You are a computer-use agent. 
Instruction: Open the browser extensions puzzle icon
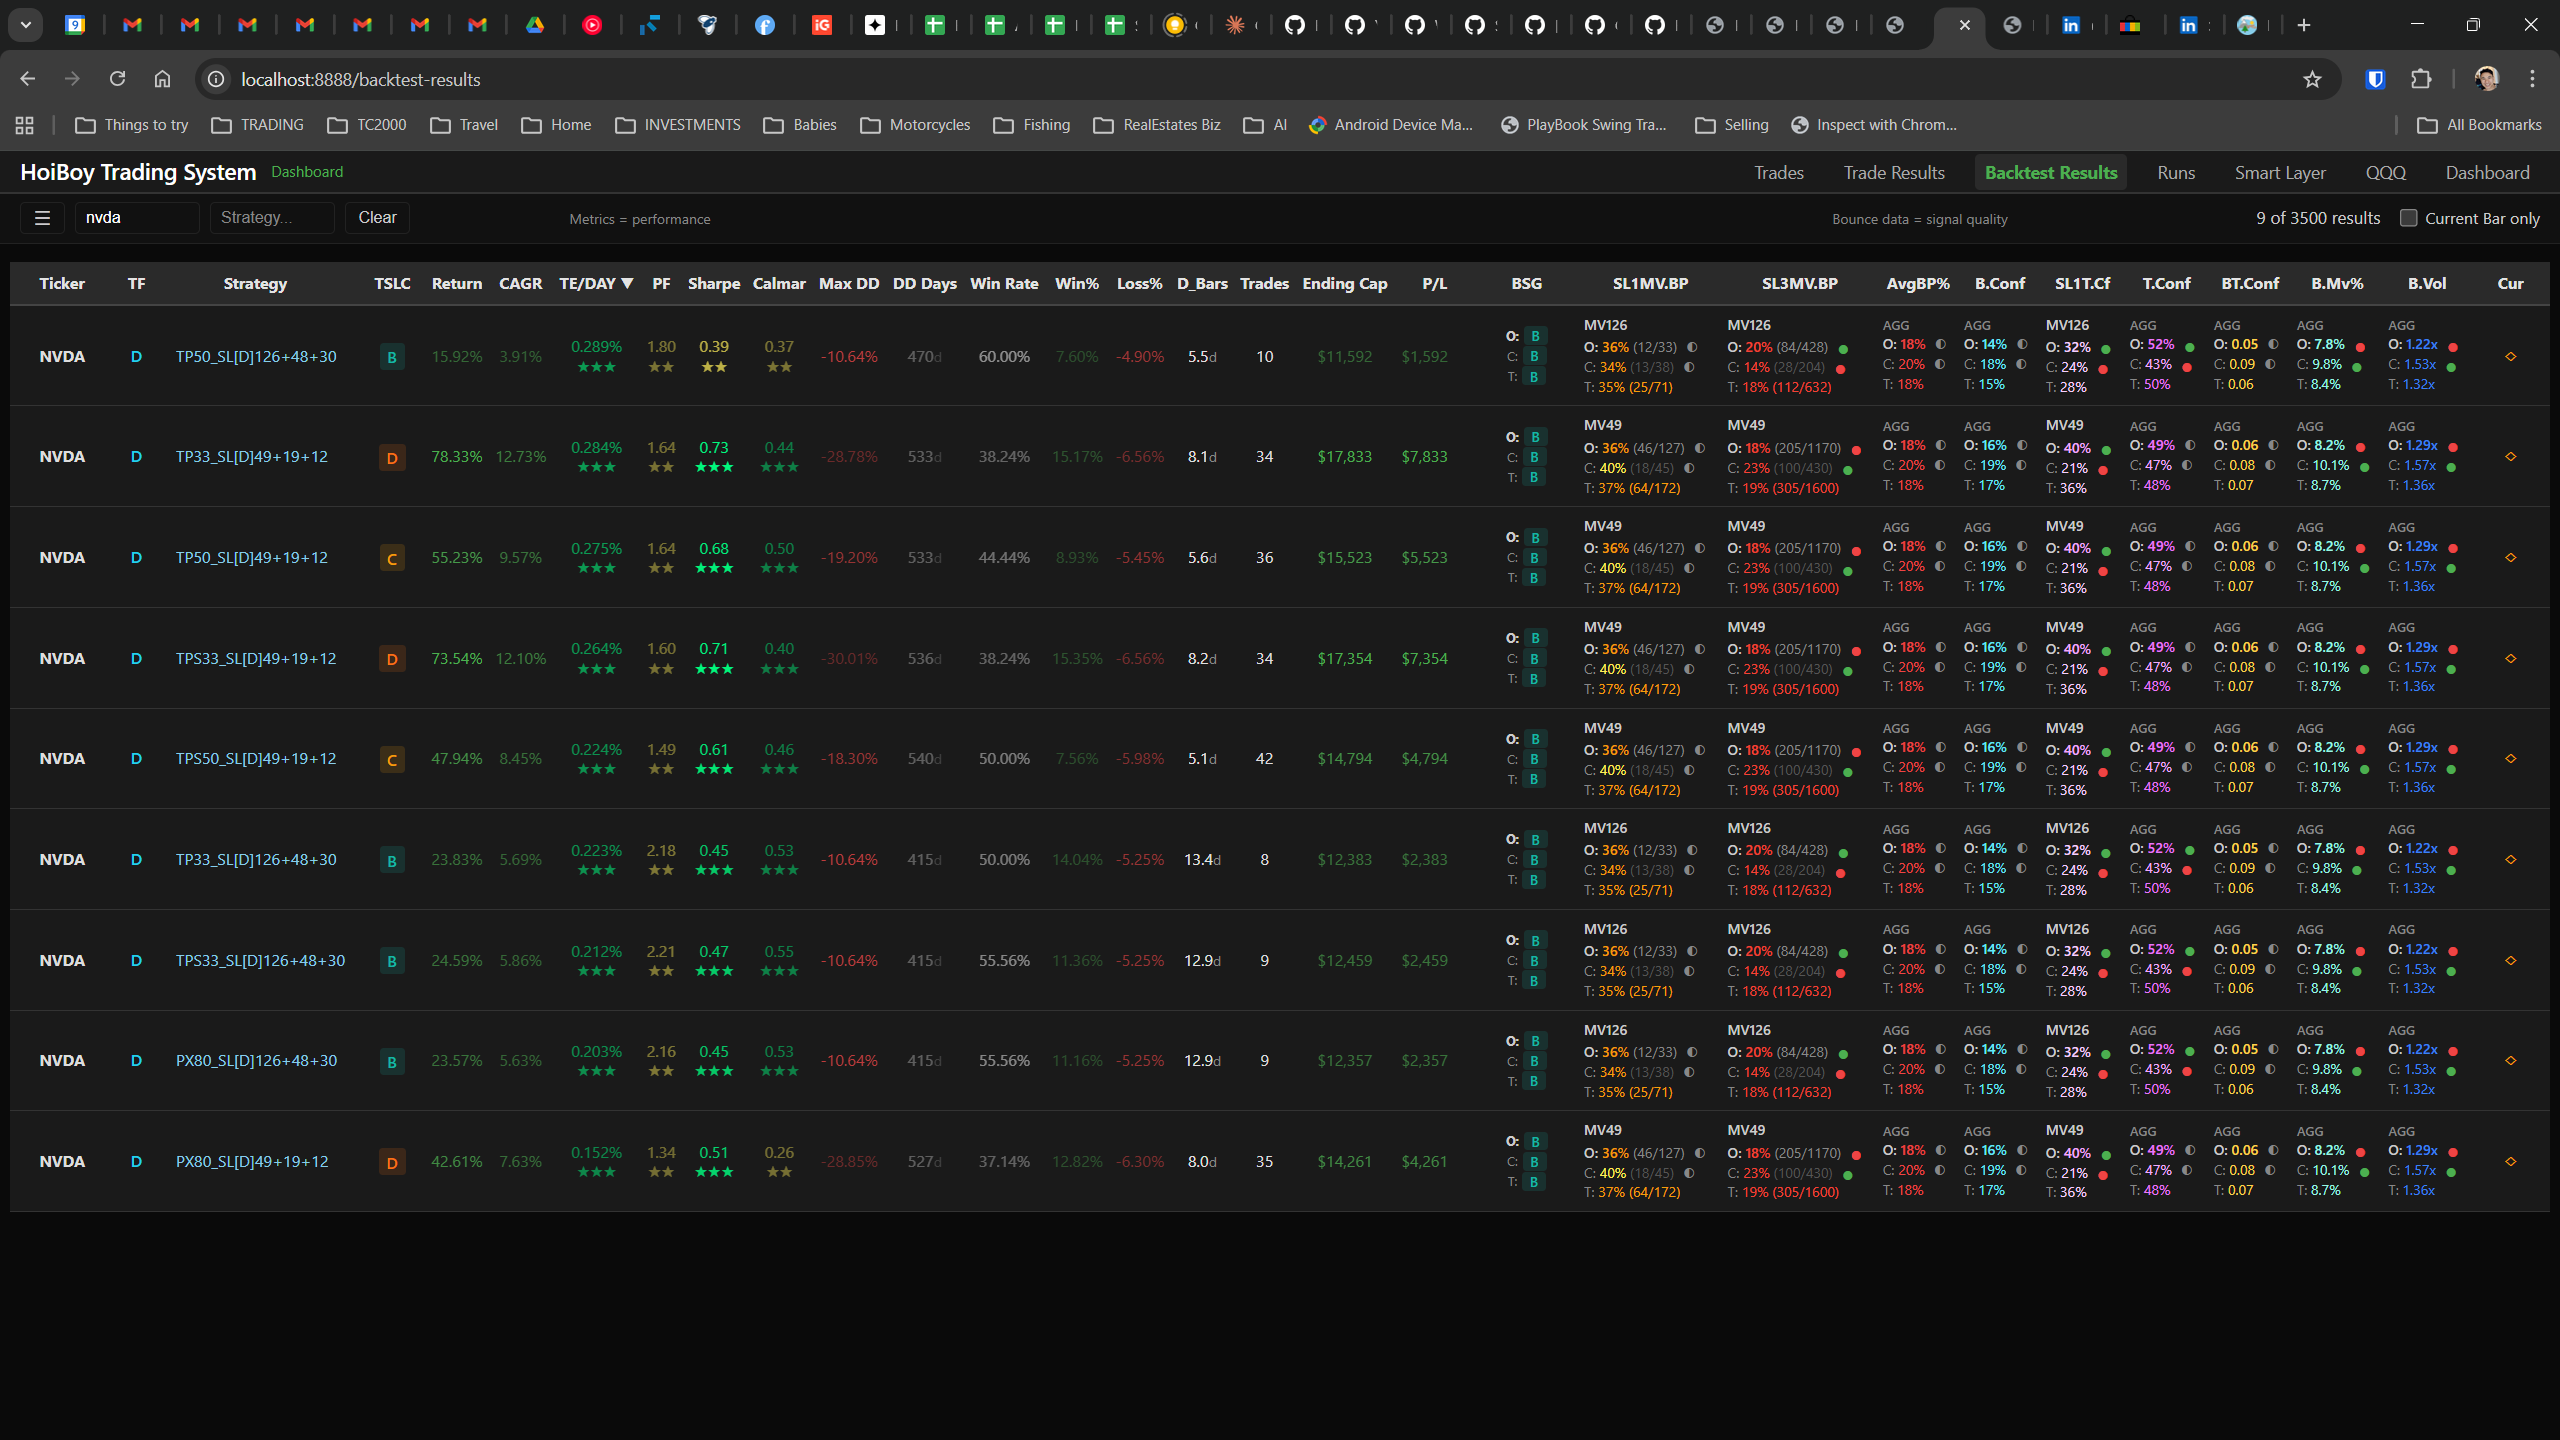(x=2421, y=79)
